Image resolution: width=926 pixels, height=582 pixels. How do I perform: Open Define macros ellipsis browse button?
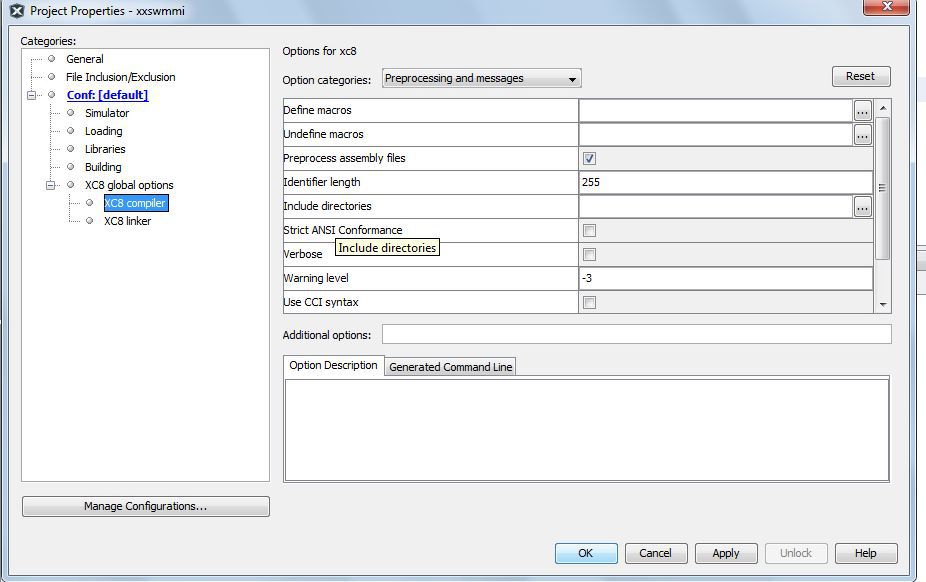point(862,110)
